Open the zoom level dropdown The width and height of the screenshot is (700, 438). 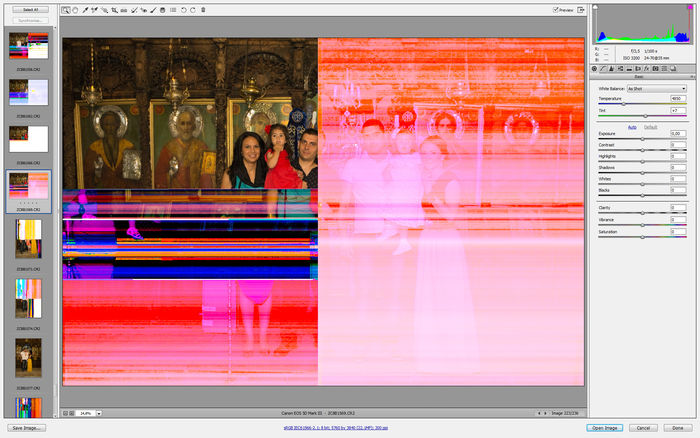pyautogui.click(x=100, y=412)
